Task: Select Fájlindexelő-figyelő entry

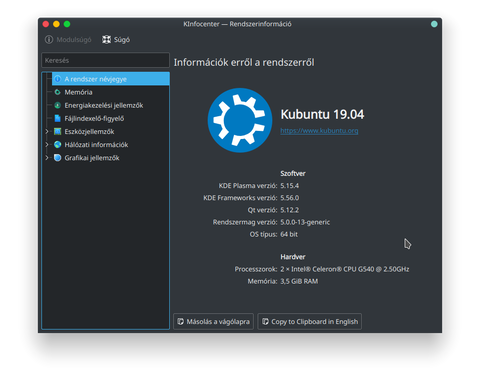Action: tap(94, 118)
